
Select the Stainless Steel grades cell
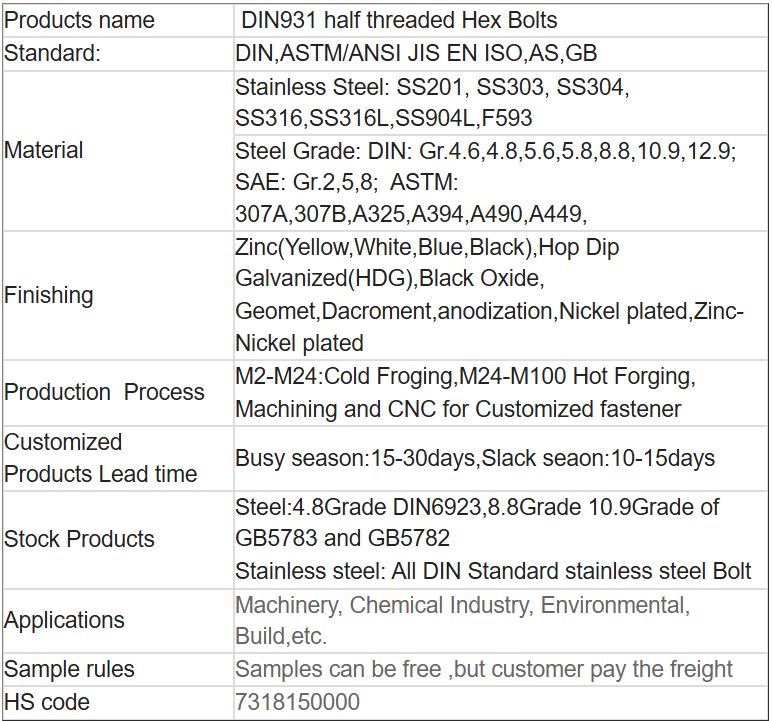coord(432,103)
